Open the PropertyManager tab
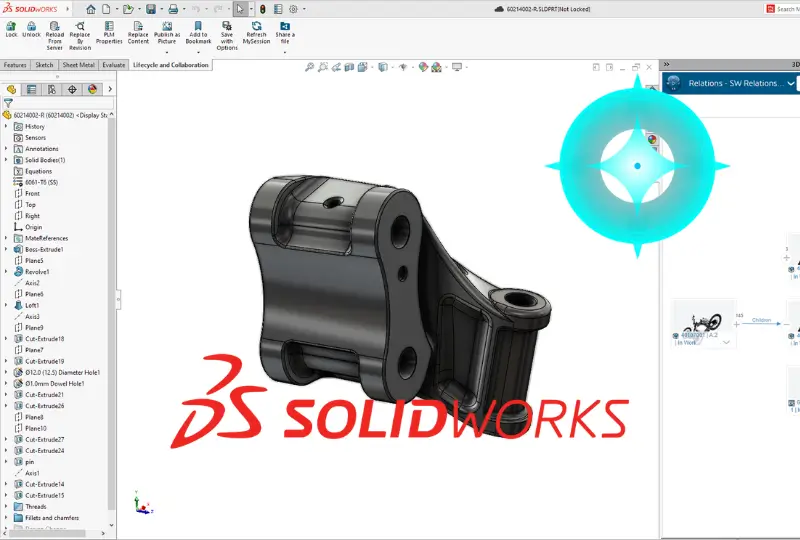This screenshot has width=800, height=540. [32, 89]
